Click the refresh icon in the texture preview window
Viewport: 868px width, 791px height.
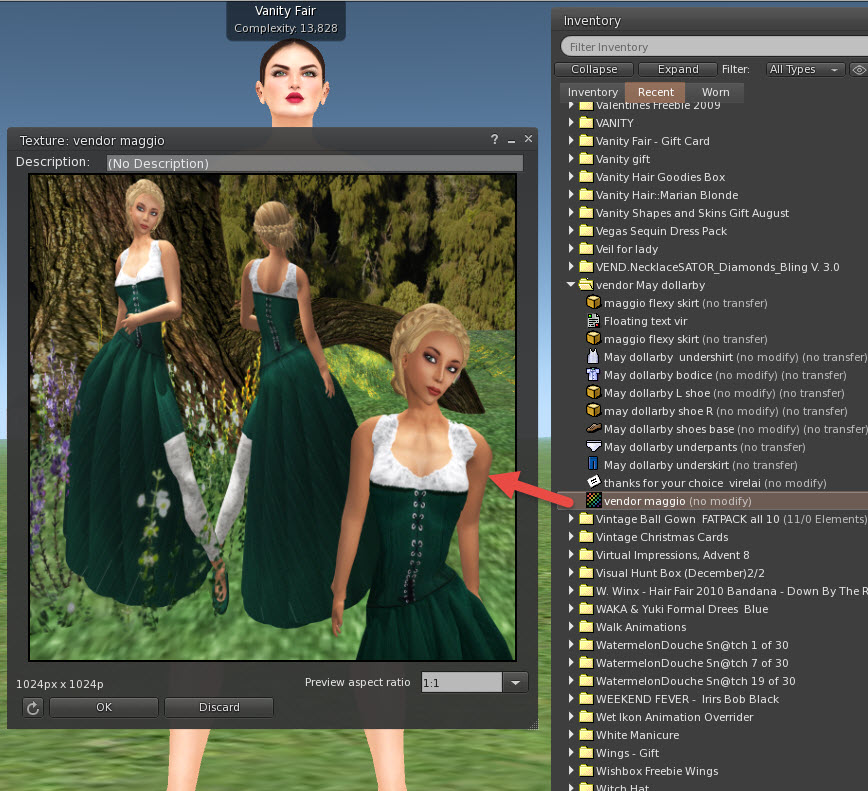coord(33,707)
